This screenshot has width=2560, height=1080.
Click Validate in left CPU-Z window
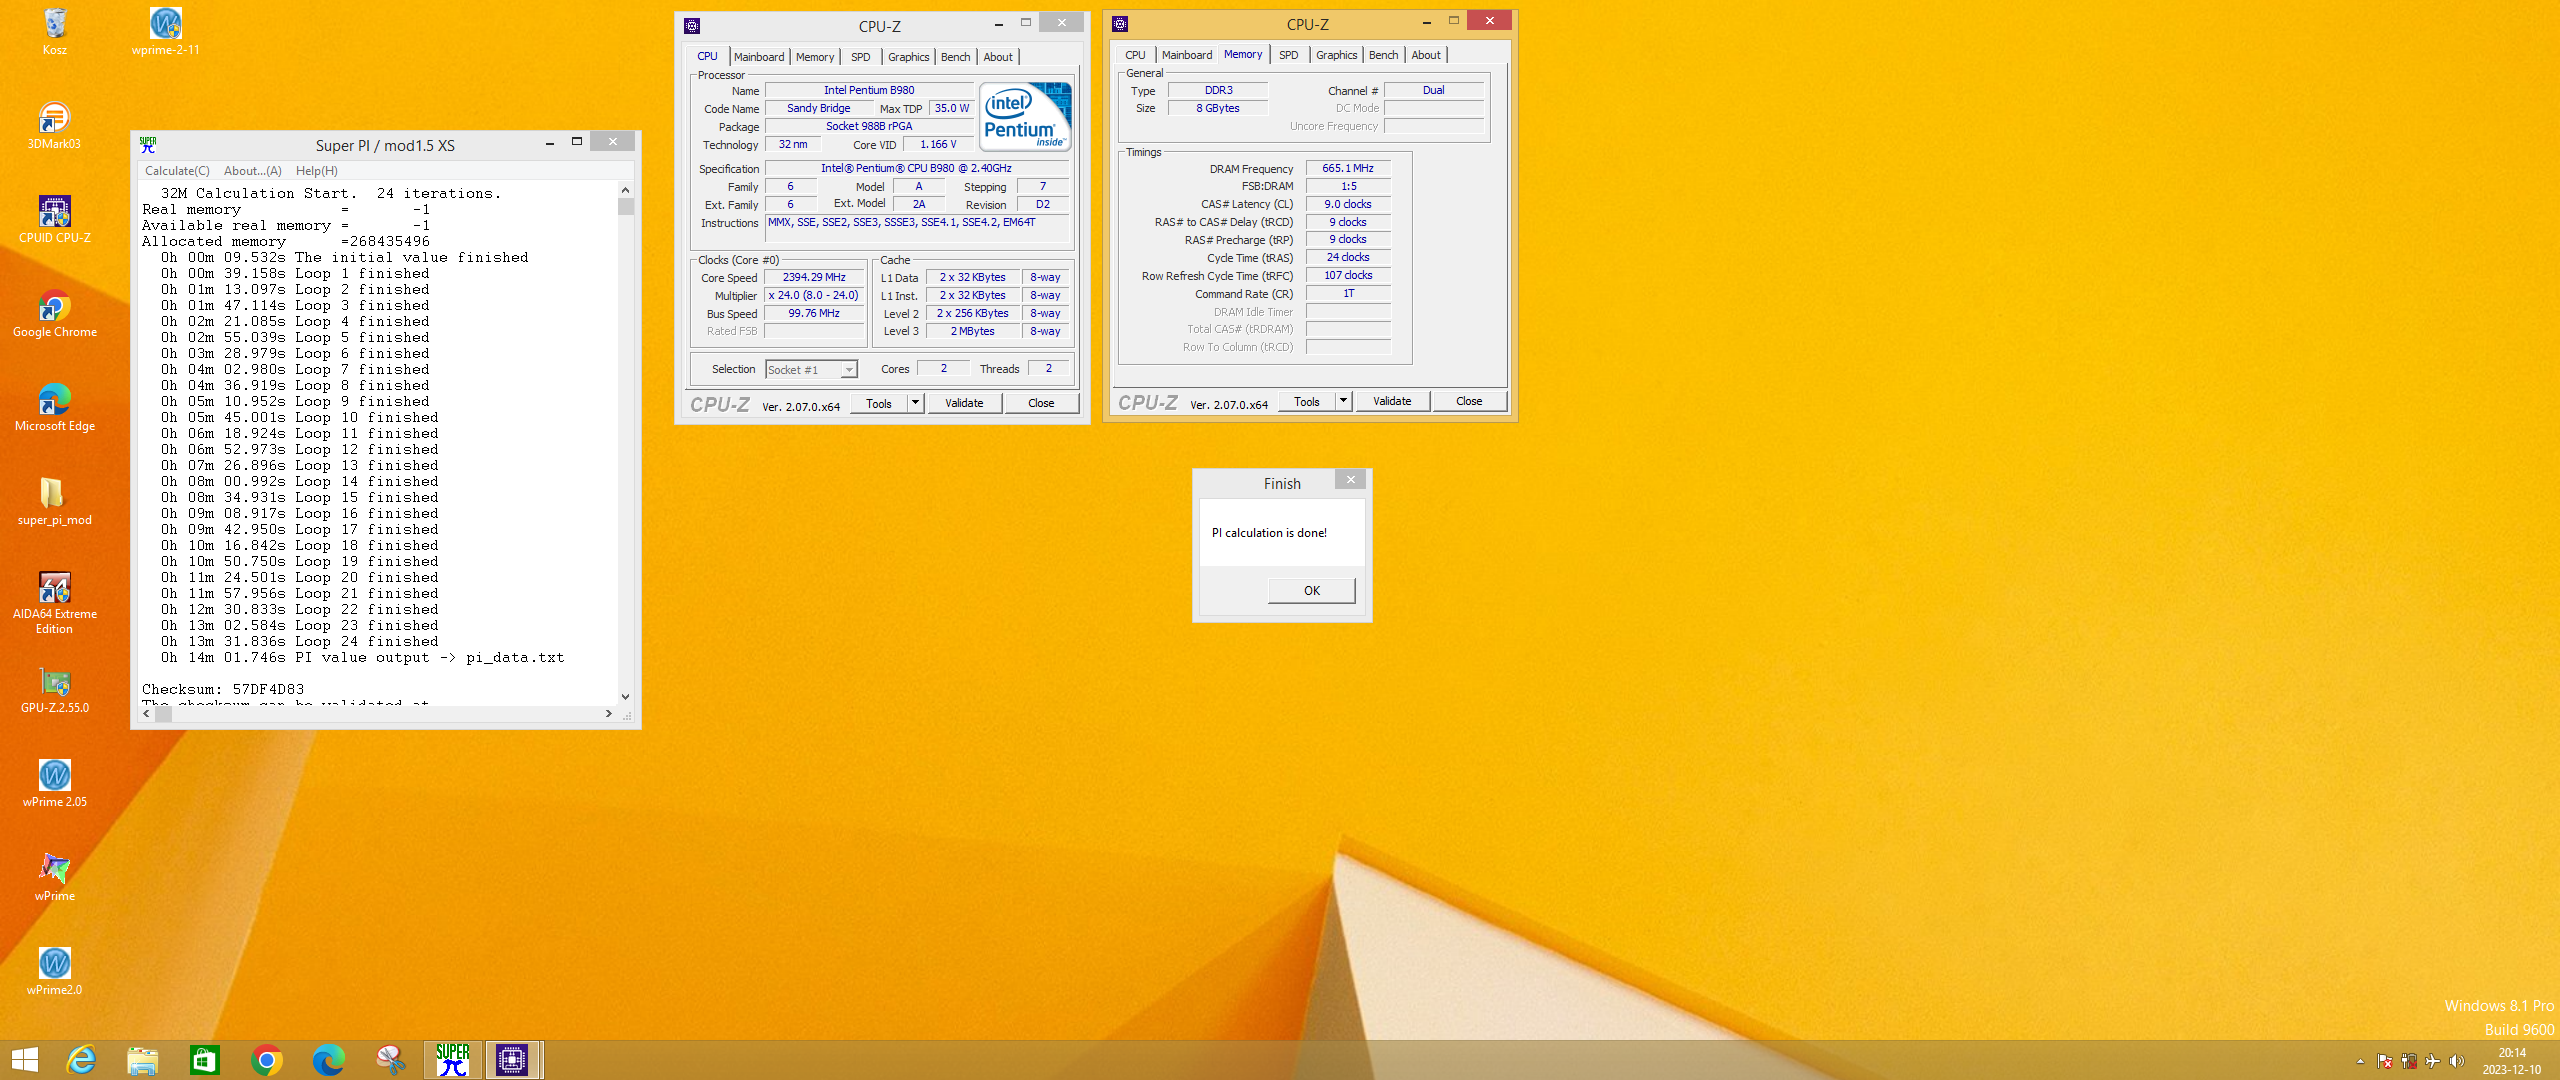(x=964, y=404)
